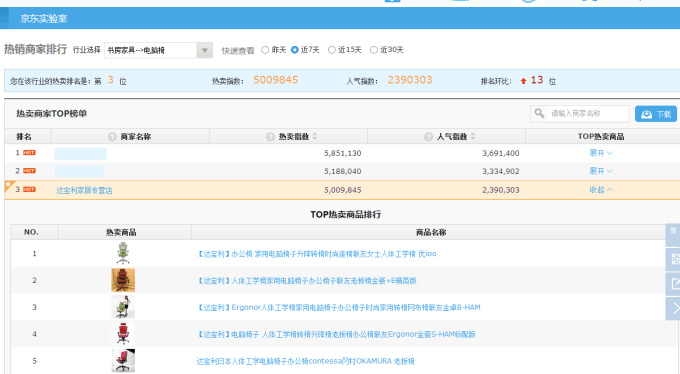The height and width of the screenshot is (374, 680).
Task: Sort by 人气指数 using its sort arrows
Action: tap(473, 136)
